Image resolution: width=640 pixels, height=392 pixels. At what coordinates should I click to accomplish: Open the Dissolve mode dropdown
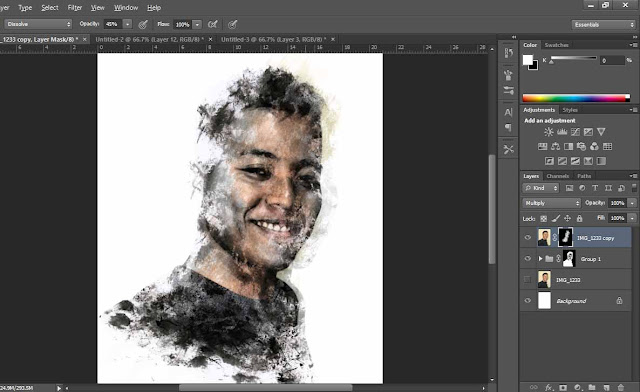[x=38, y=24]
